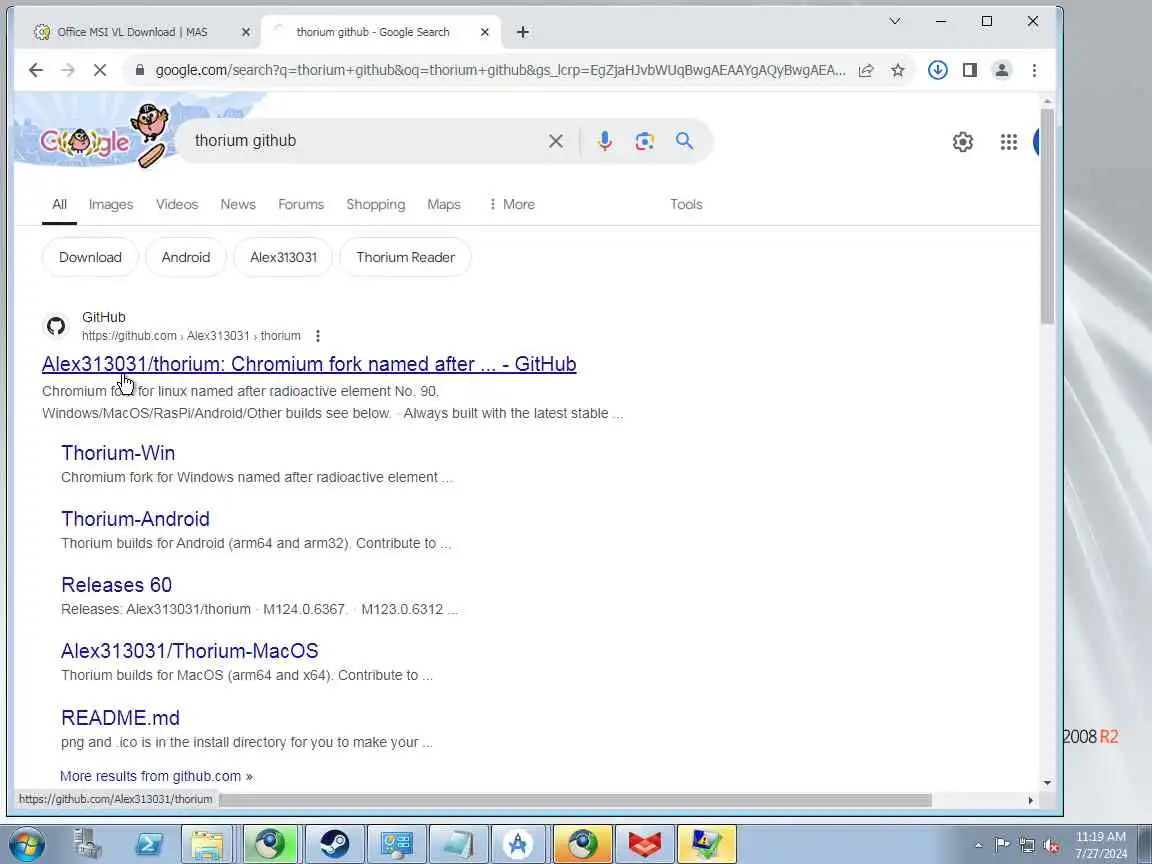1152x864 pixels.
Task: Click the vertical scrollbar thumb
Action: click(x=1047, y=216)
